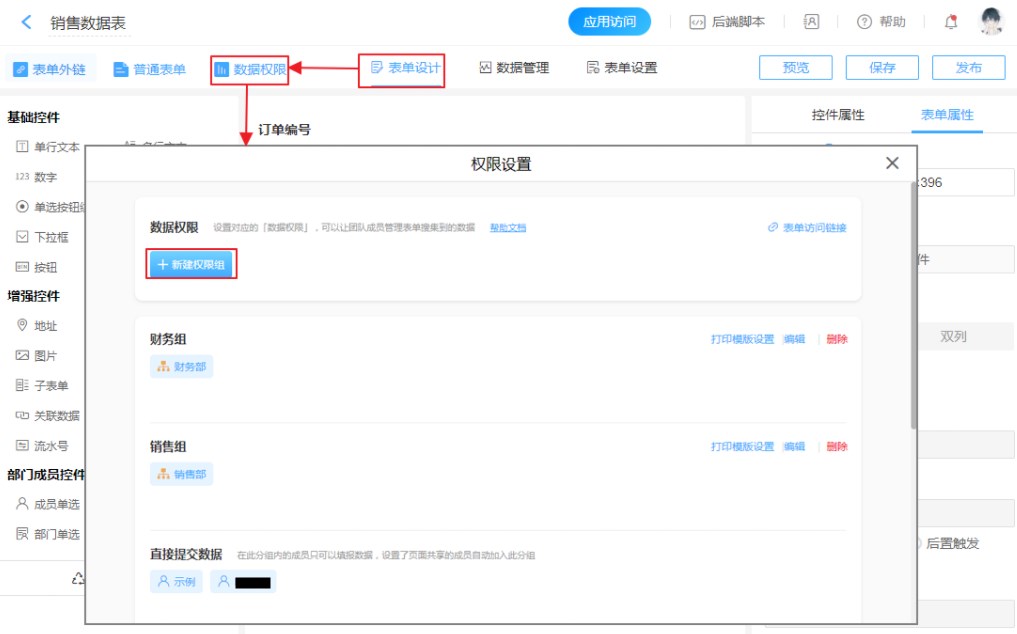Viewport: 1017px width, 634px height.
Task: Click the 后端脚本 code icon
Action: pos(698,22)
